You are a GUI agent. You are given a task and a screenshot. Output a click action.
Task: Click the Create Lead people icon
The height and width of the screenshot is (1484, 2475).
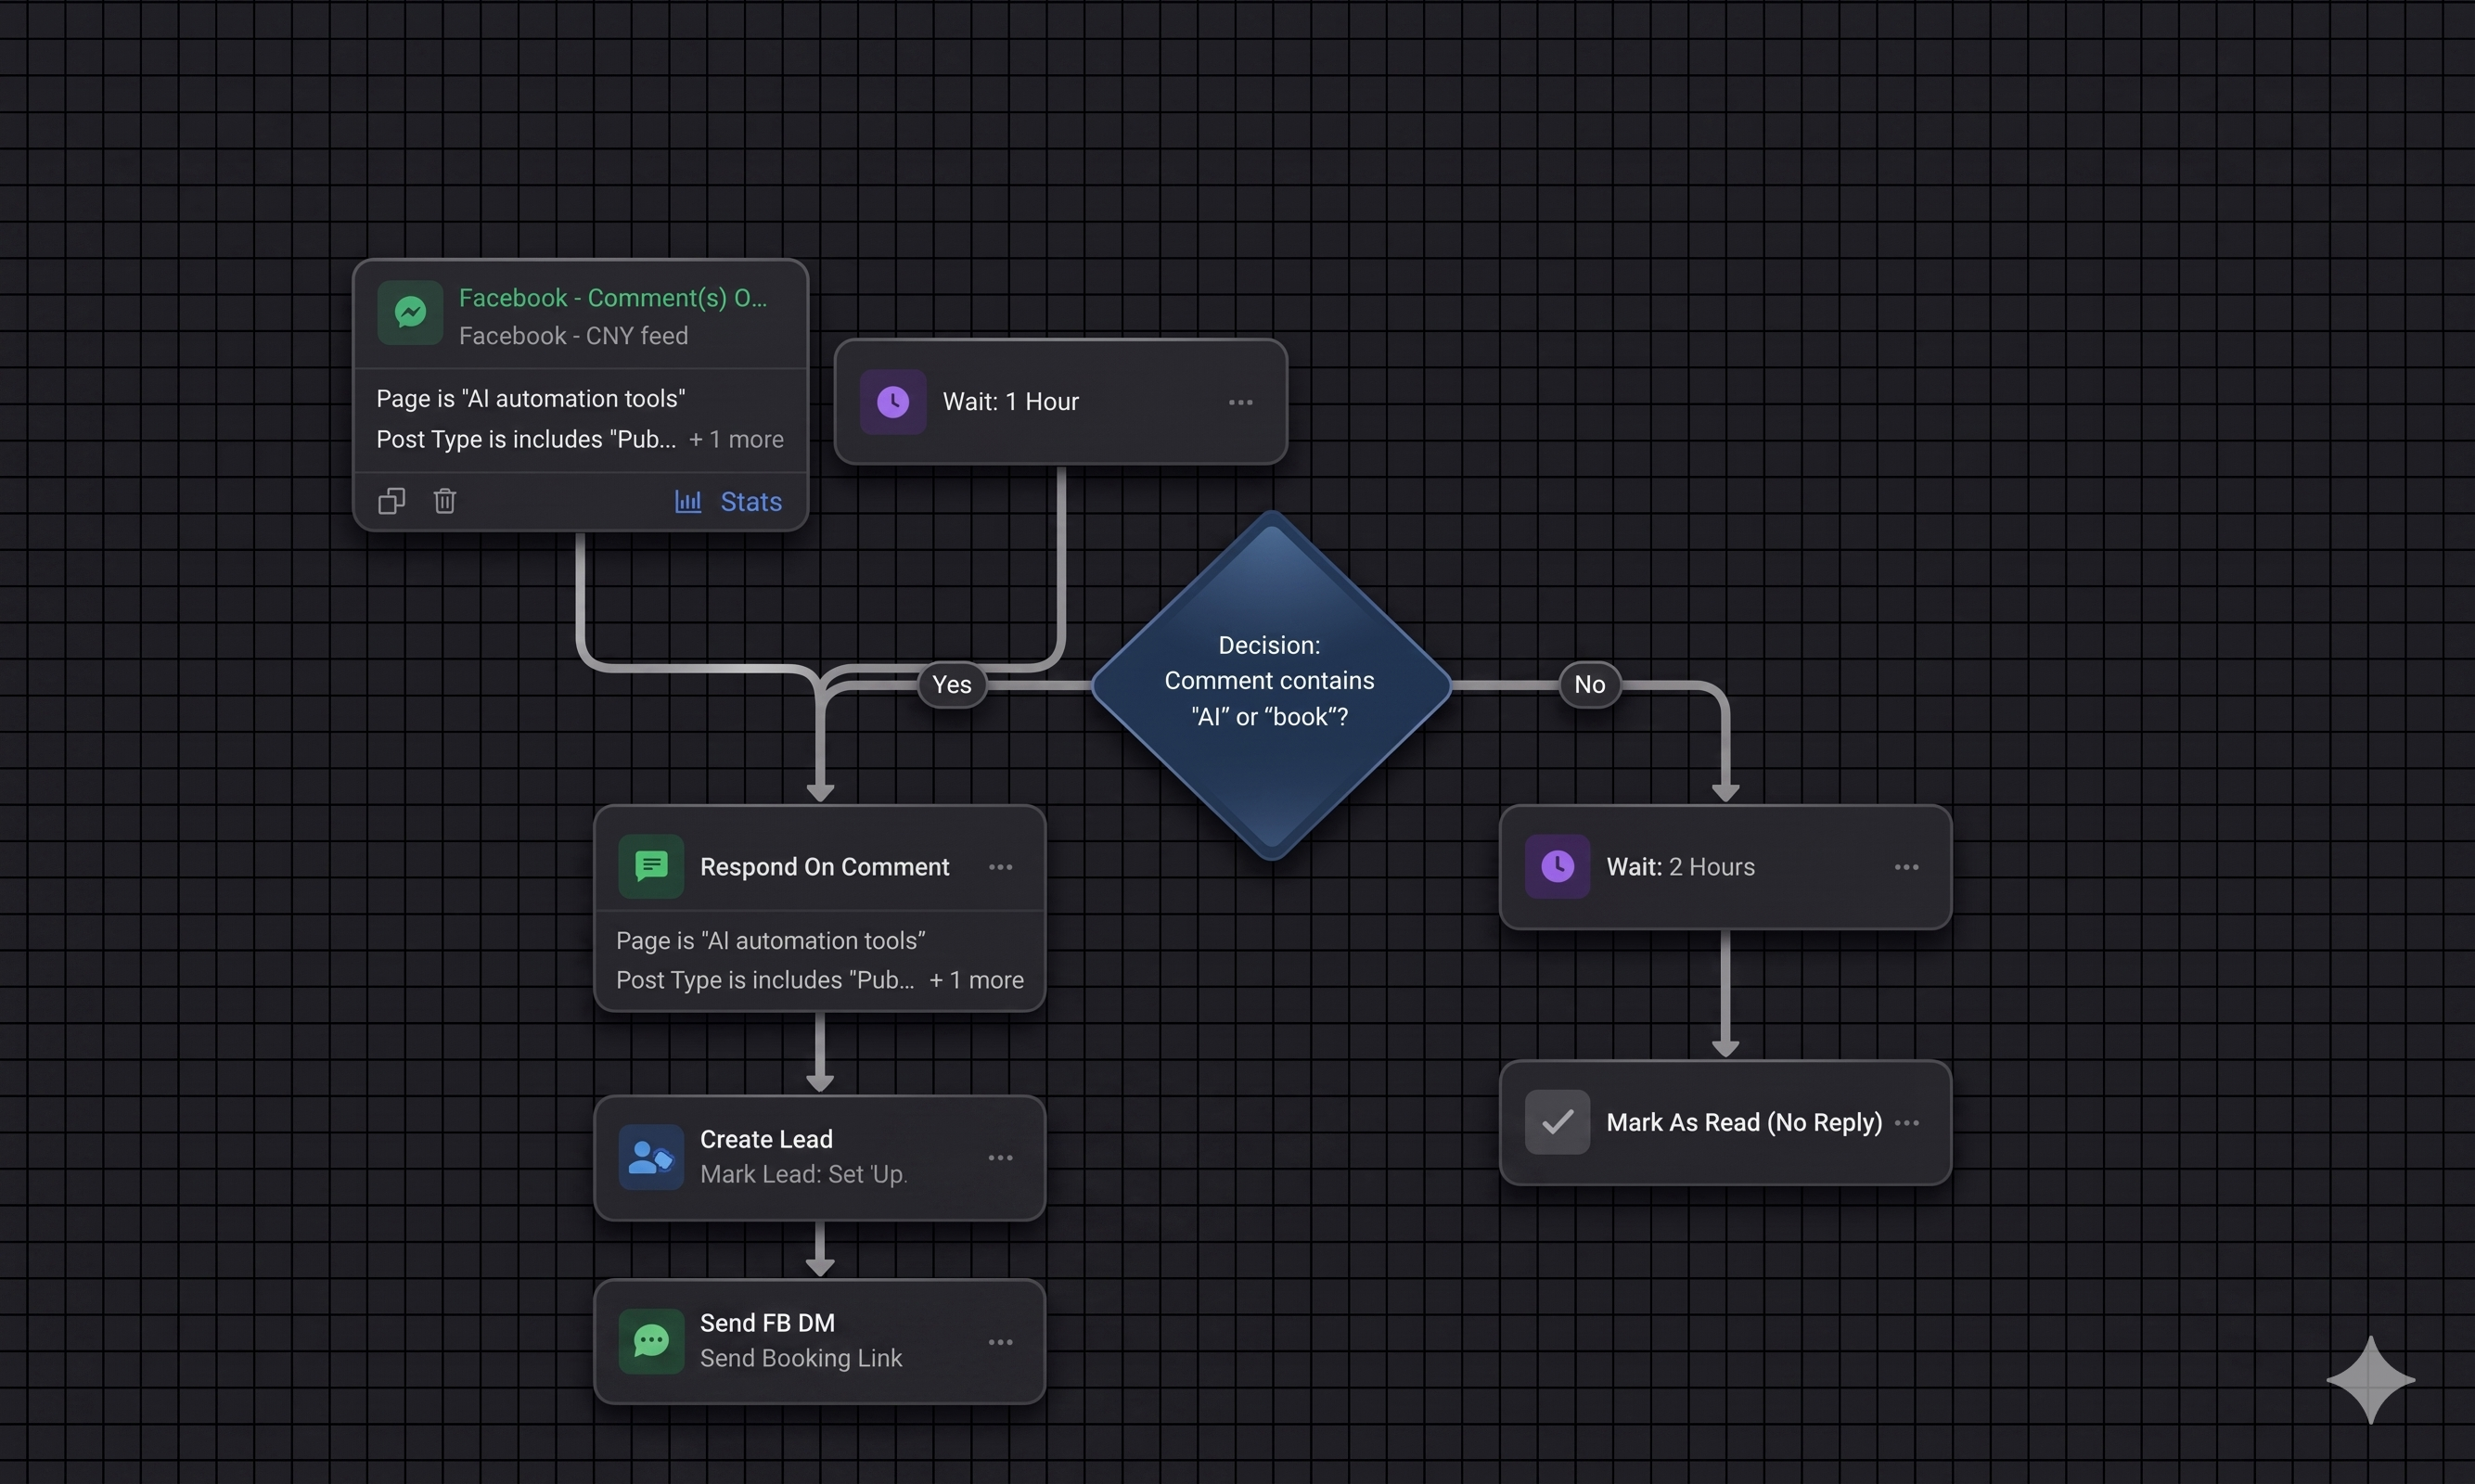click(x=651, y=1158)
